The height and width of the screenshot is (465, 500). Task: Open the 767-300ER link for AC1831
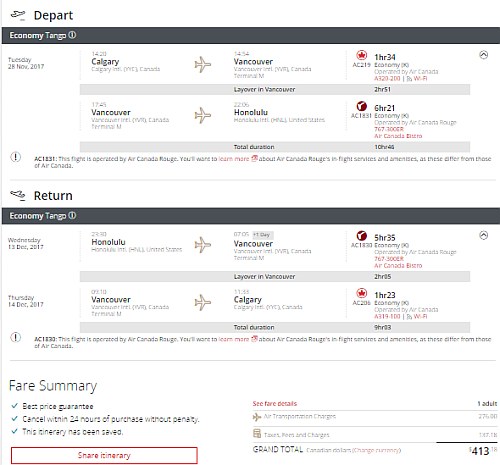click(x=389, y=129)
